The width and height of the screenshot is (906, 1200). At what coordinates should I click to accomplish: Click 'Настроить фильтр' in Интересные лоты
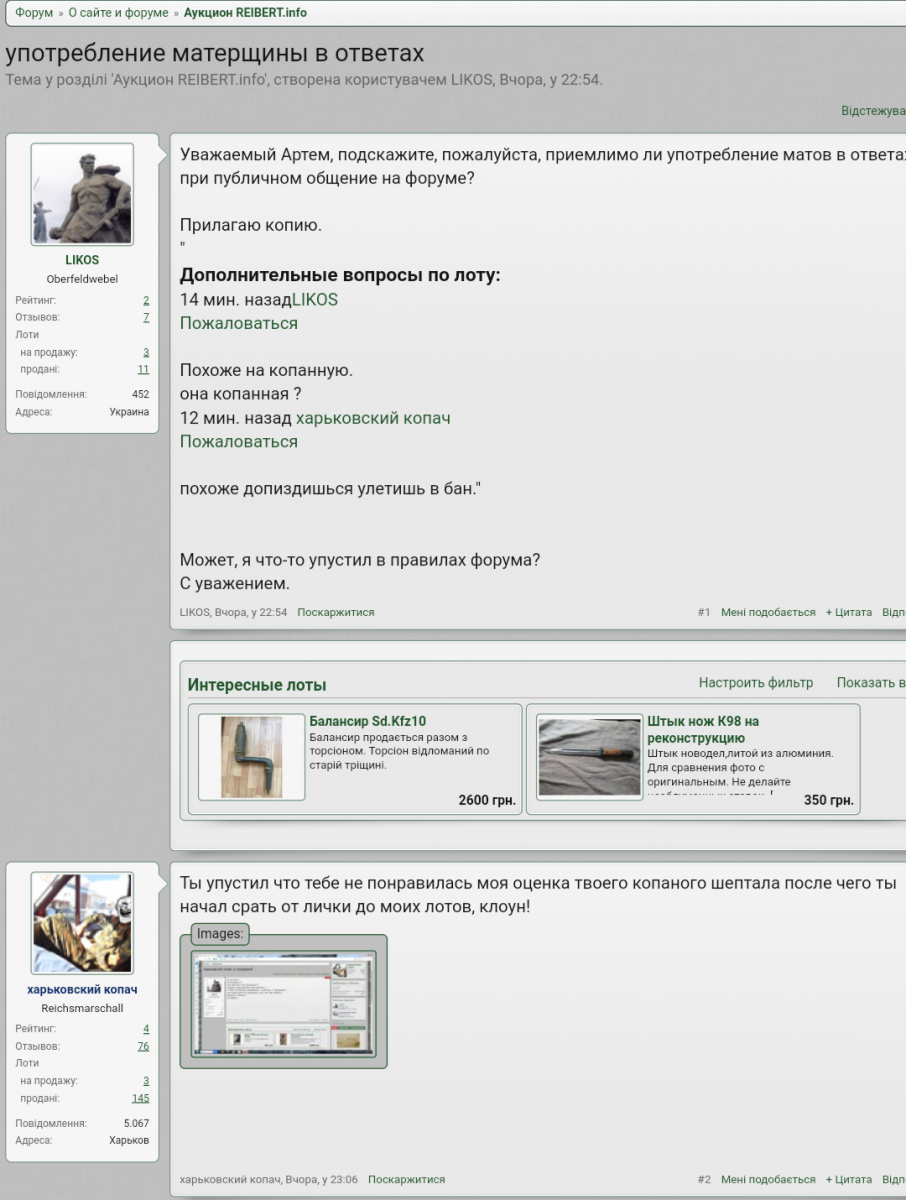(x=755, y=683)
